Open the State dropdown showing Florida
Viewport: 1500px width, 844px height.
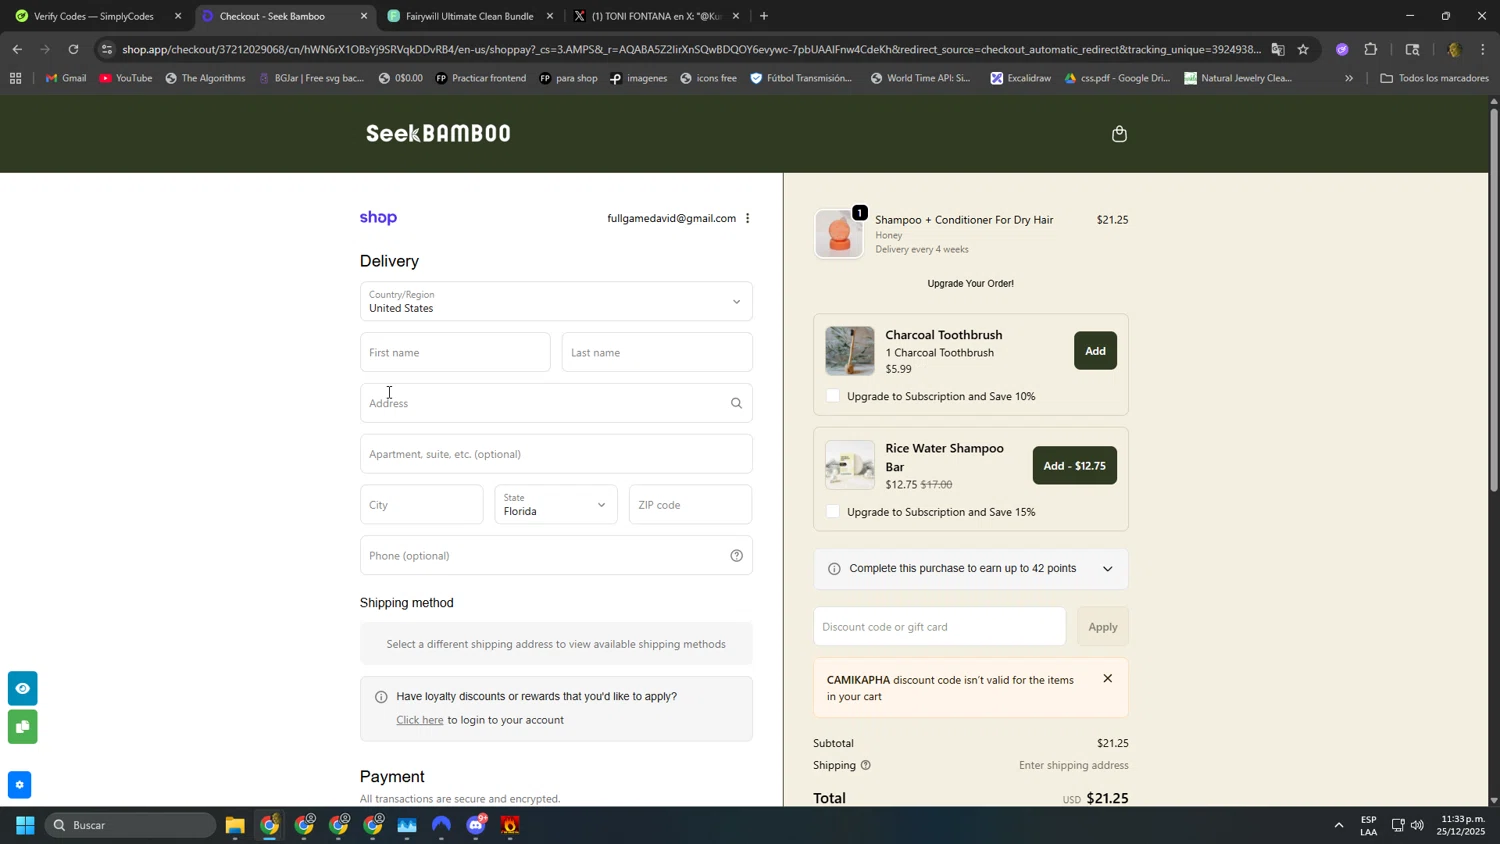556,505
